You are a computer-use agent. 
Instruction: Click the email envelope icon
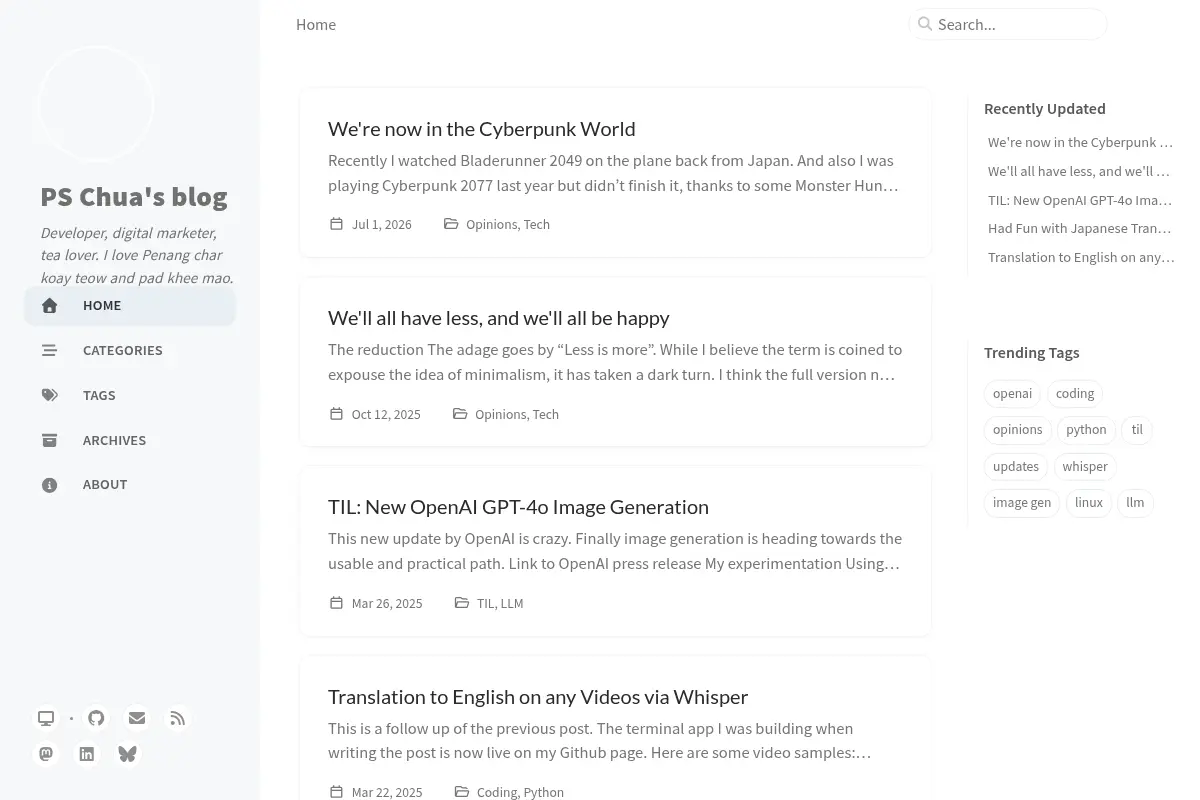[x=137, y=718]
